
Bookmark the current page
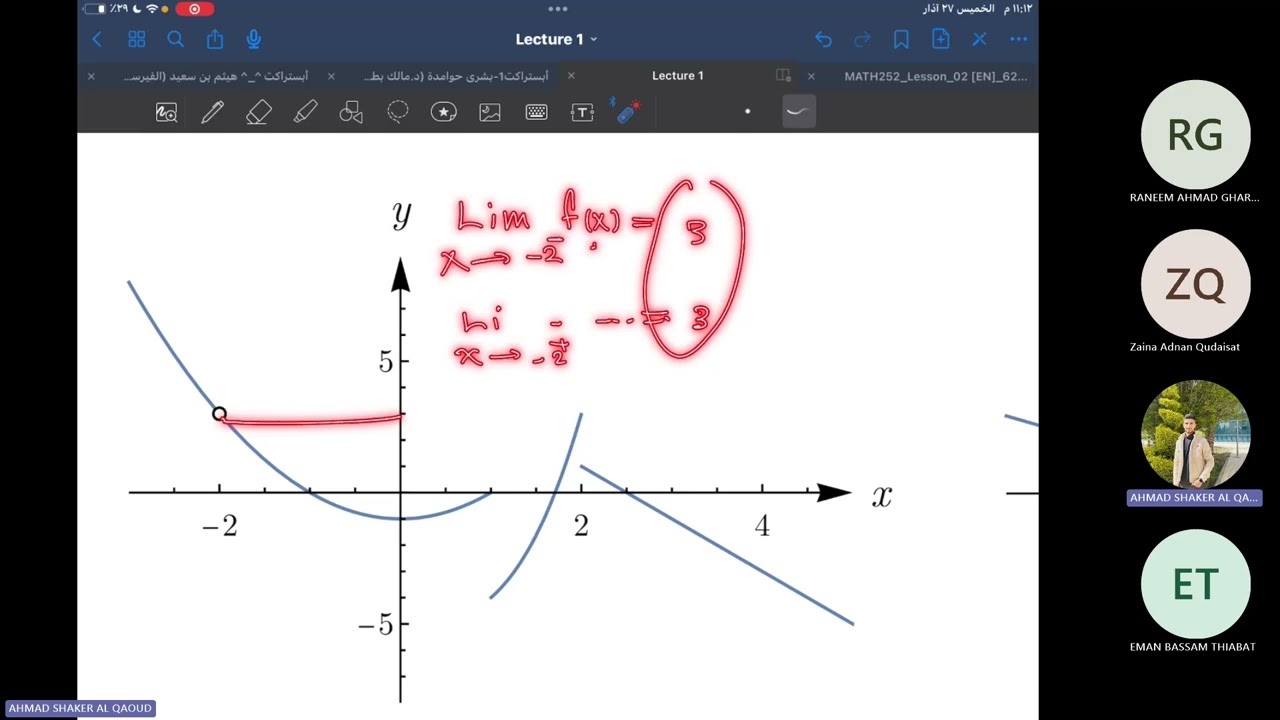click(901, 39)
